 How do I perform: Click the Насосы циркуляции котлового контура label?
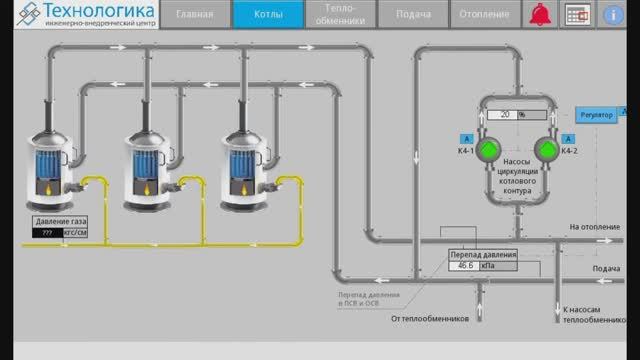[x=517, y=176]
